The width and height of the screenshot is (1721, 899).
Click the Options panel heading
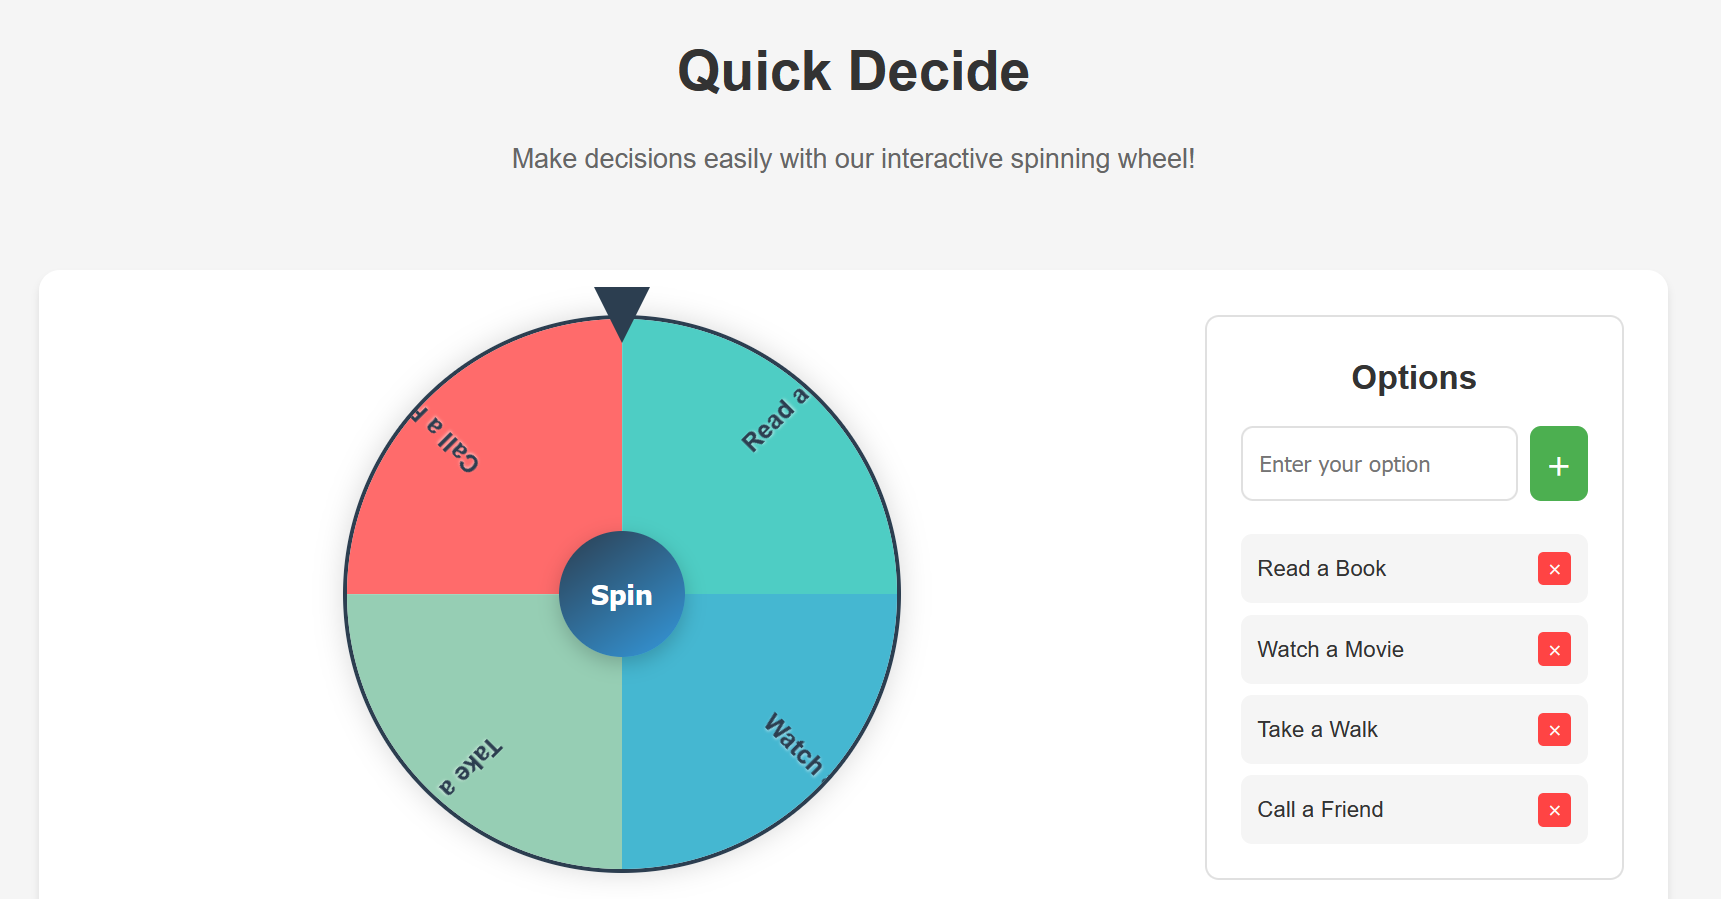click(1413, 378)
